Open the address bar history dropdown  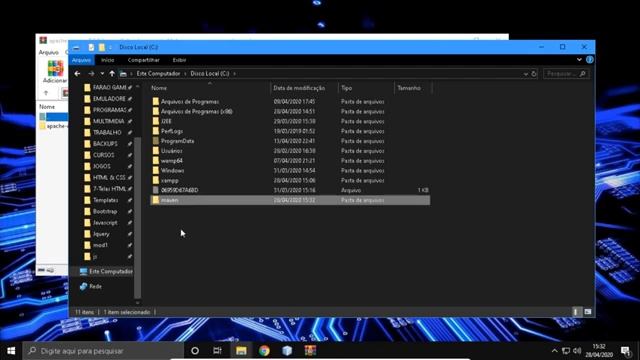click(x=526, y=74)
